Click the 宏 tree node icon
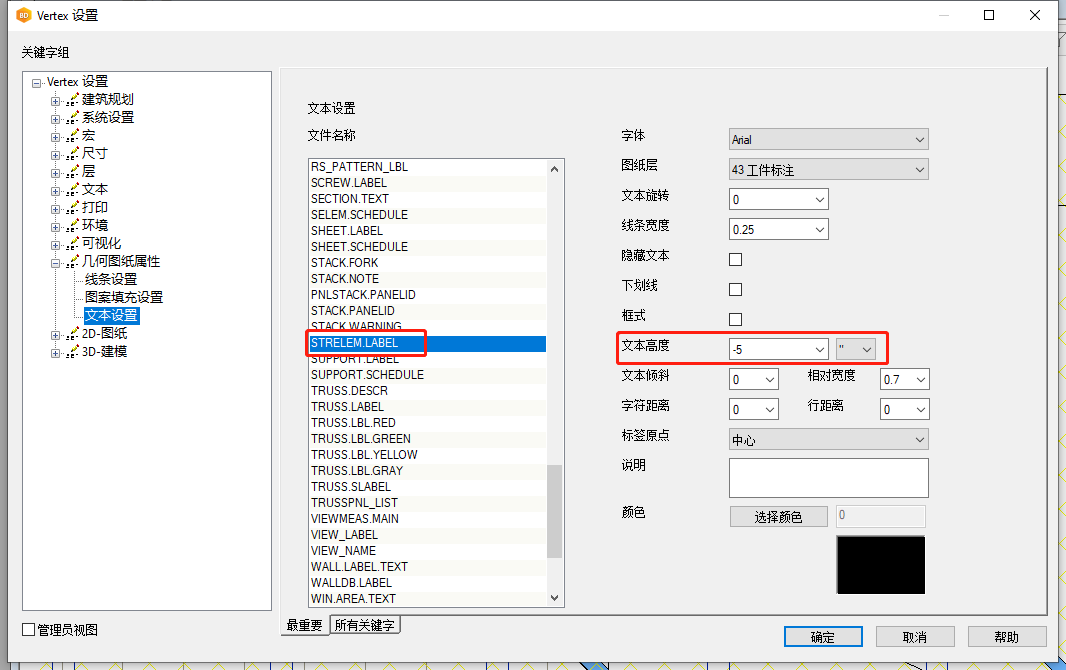This screenshot has height=670, width=1066. [72, 136]
